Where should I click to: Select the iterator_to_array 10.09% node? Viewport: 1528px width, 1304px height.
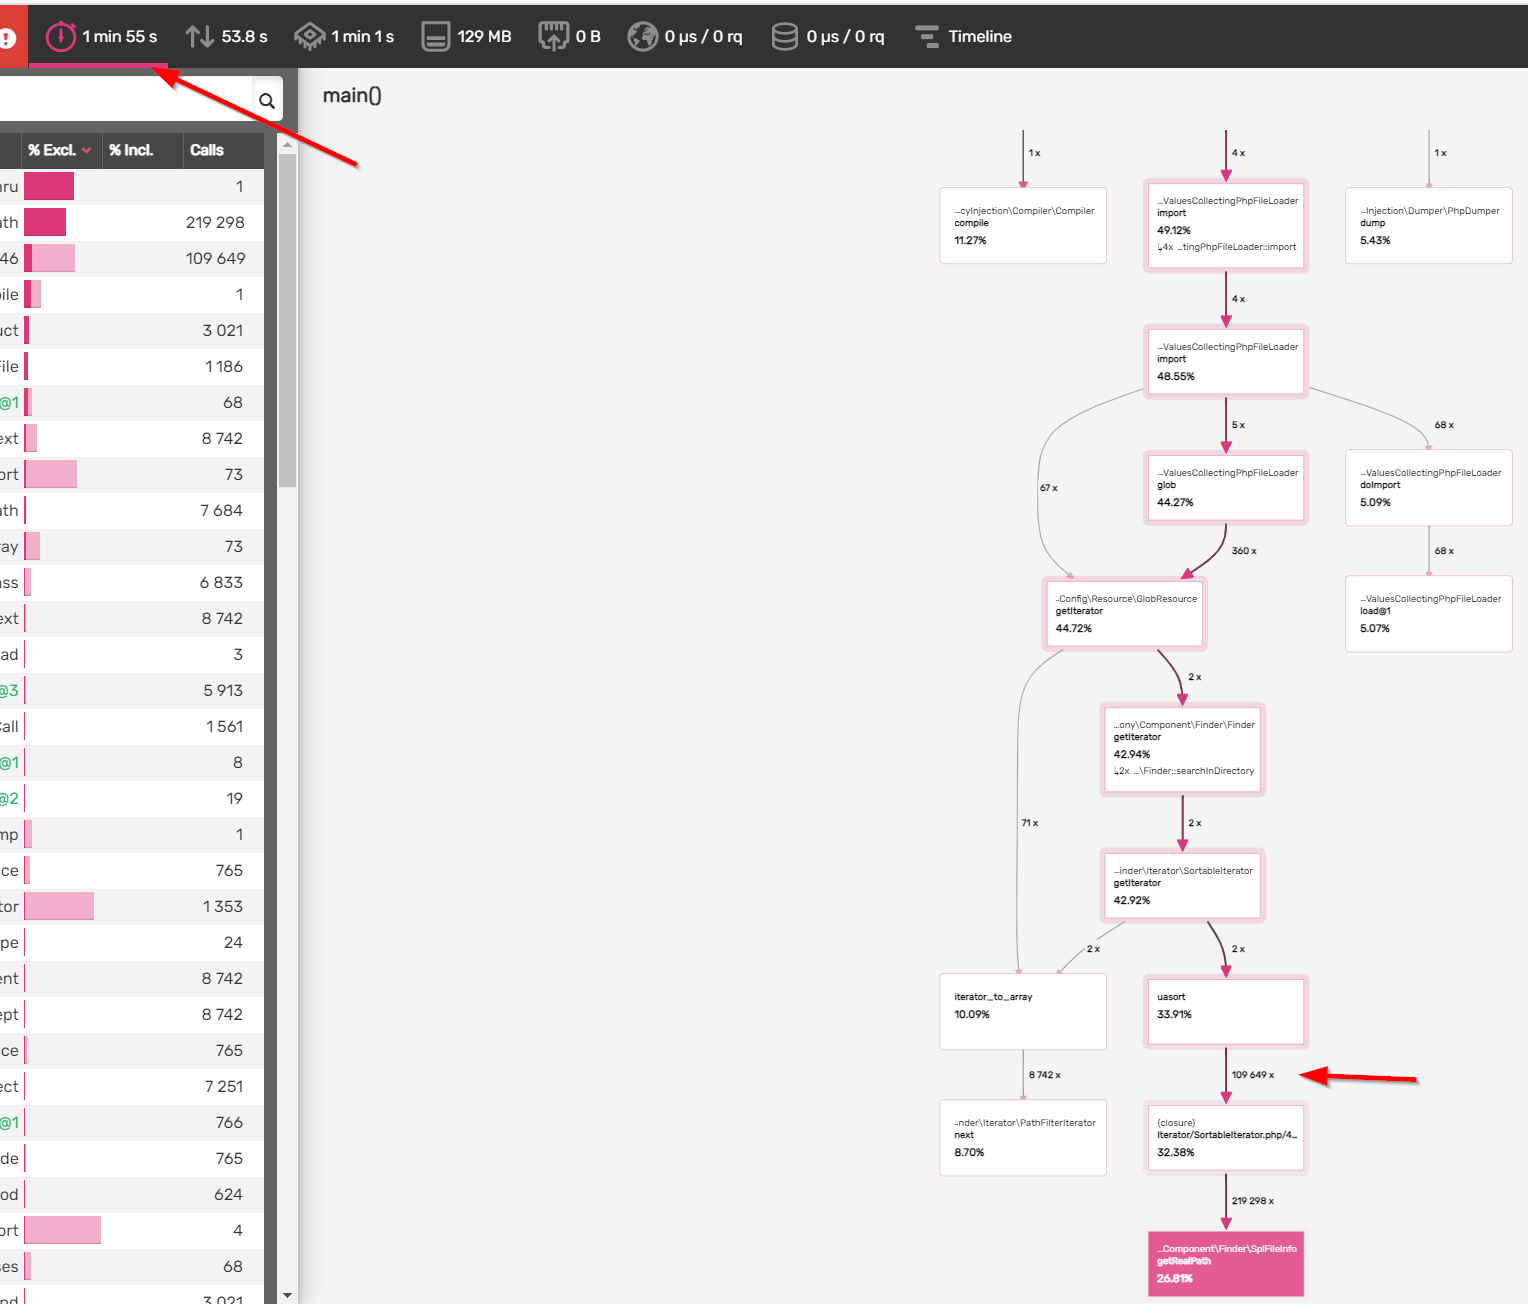coord(1023,1012)
